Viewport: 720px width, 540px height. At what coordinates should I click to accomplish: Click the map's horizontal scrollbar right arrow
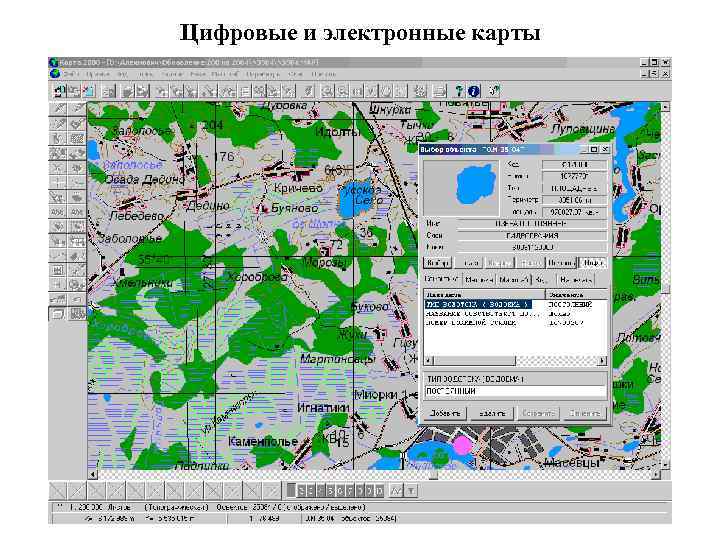point(656,474)
